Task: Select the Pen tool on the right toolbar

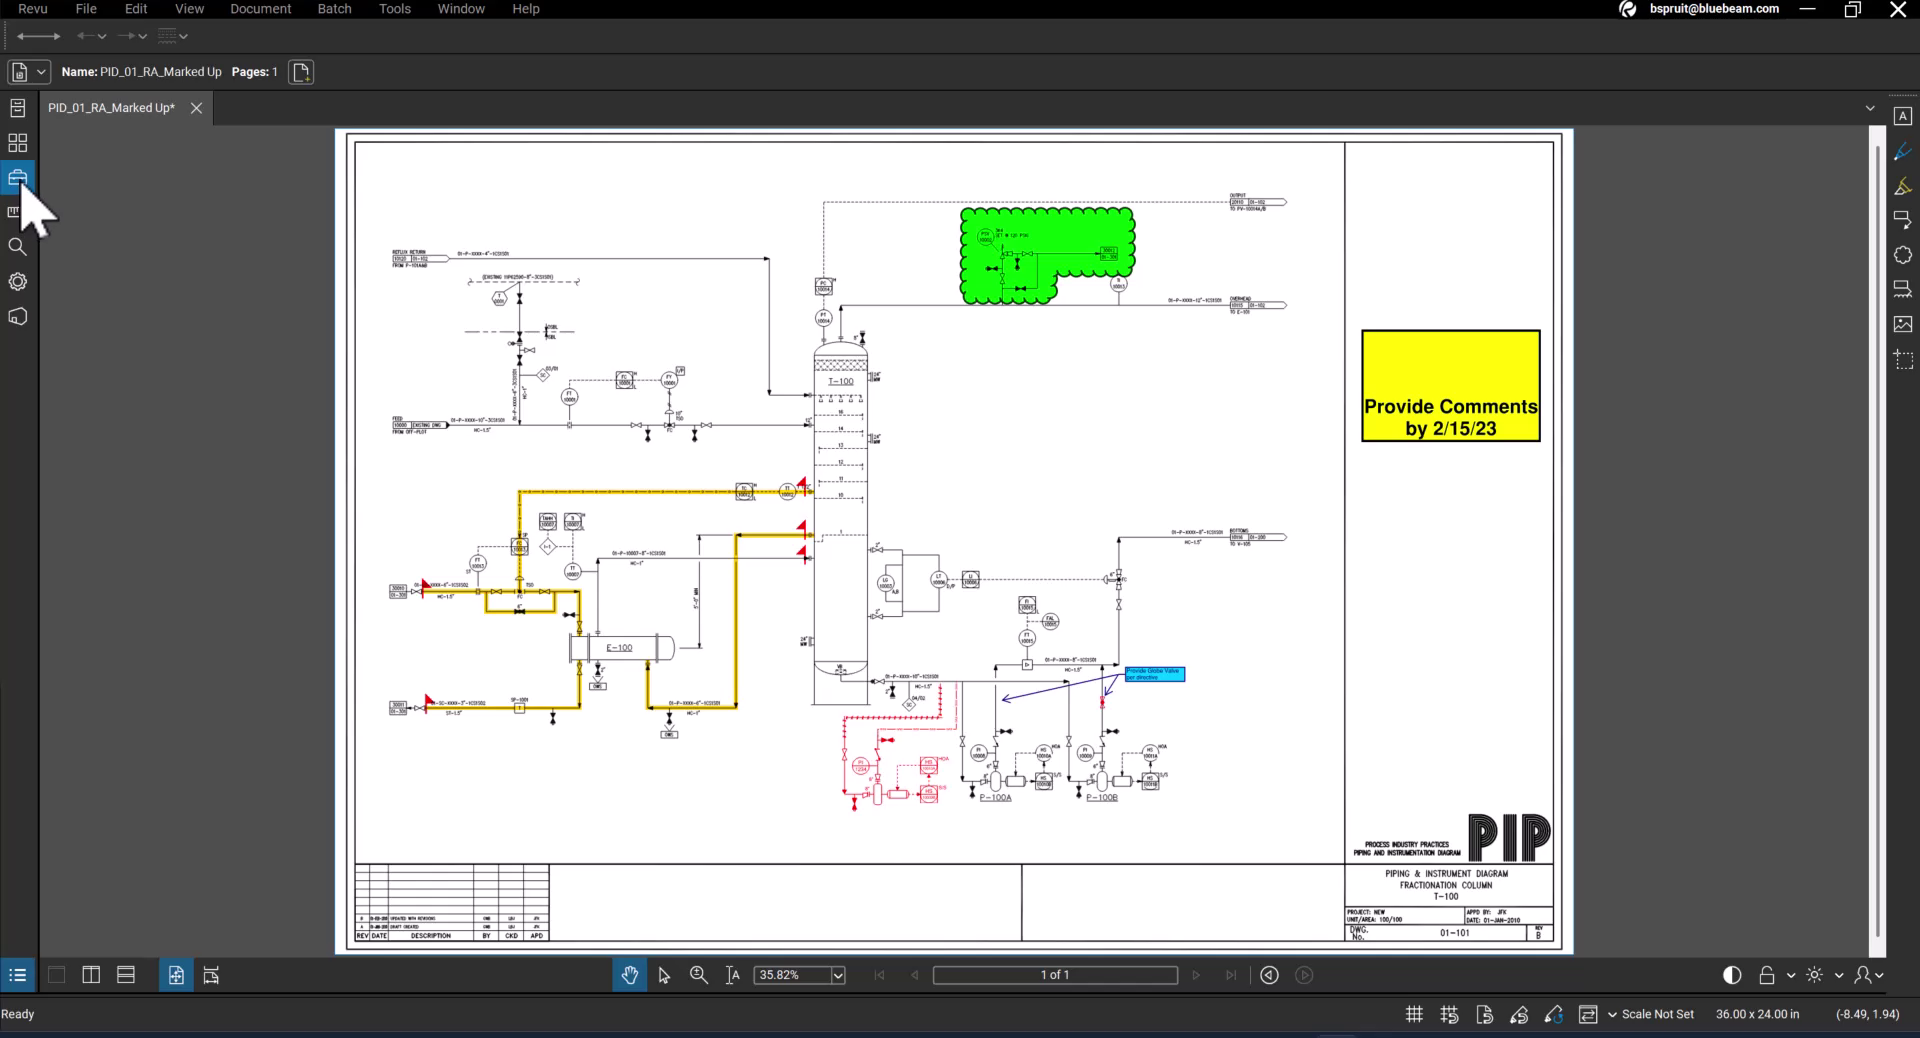Action: tap(1904, 151)
